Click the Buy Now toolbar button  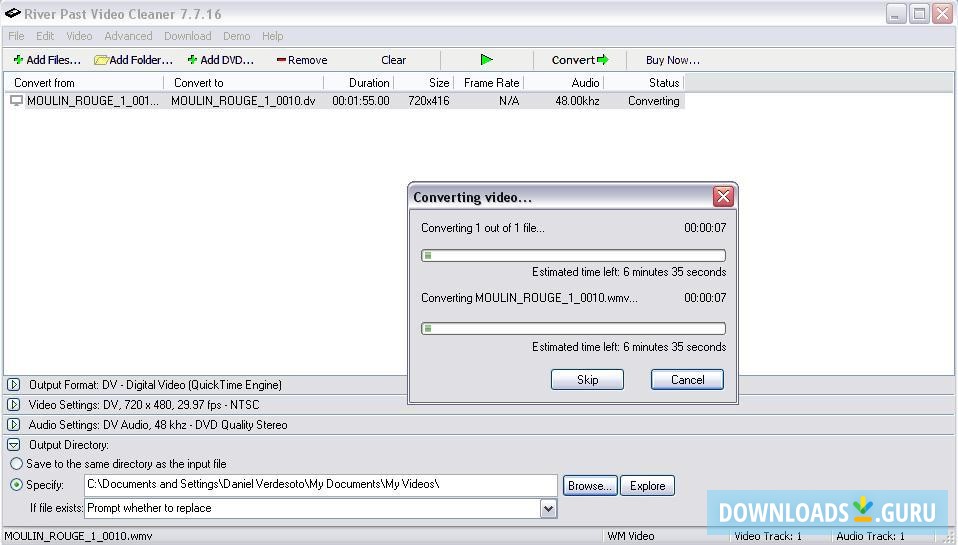click(x=672, y=60)
